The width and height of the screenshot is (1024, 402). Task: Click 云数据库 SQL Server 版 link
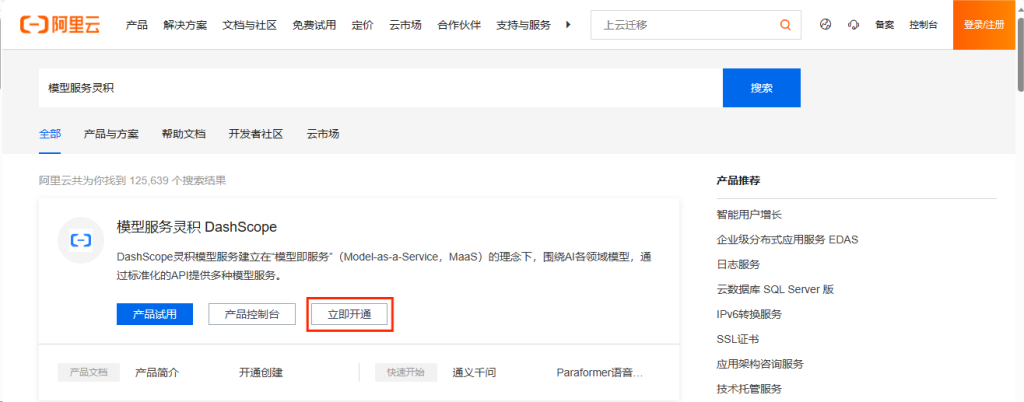pyautogui.click(x=775, y=289)
